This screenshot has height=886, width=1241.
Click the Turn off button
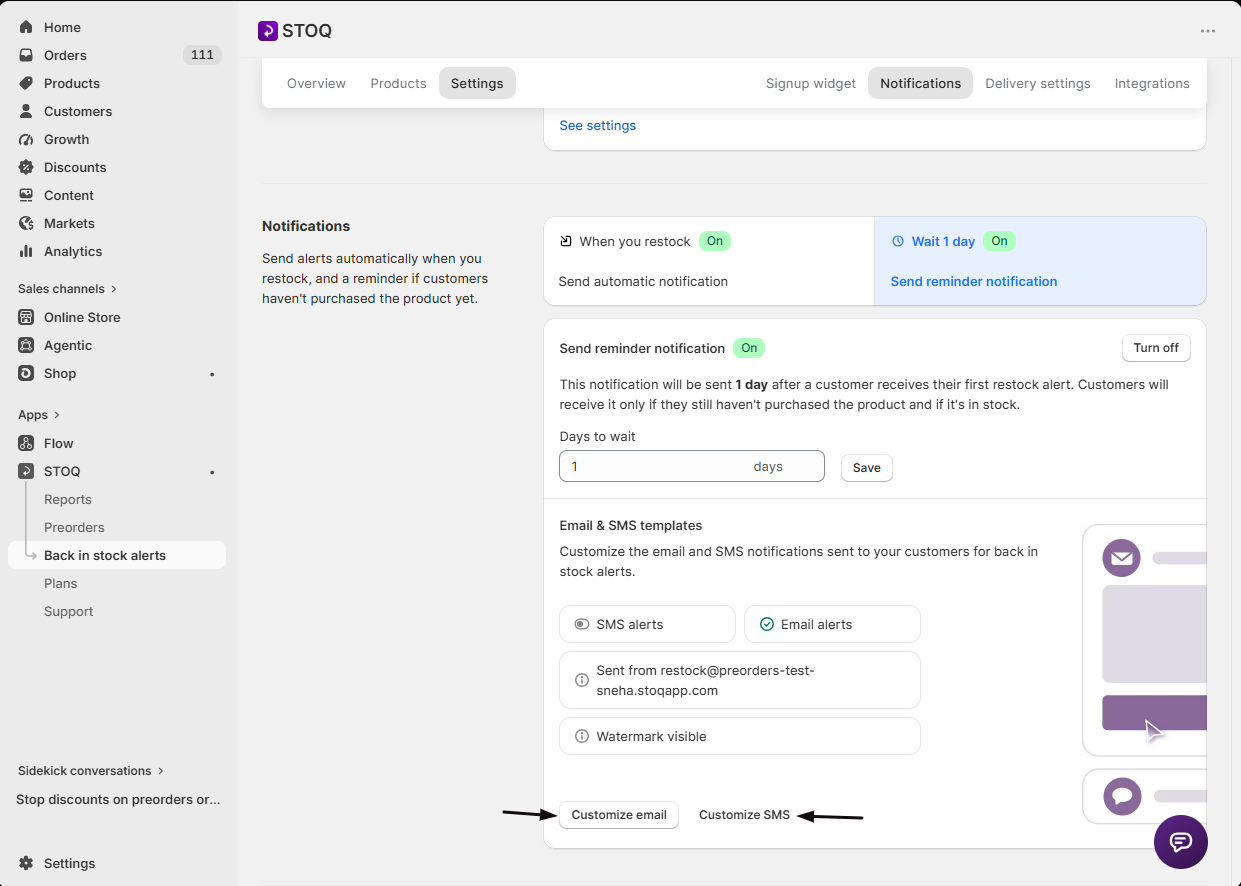(x=1156, y=348)
